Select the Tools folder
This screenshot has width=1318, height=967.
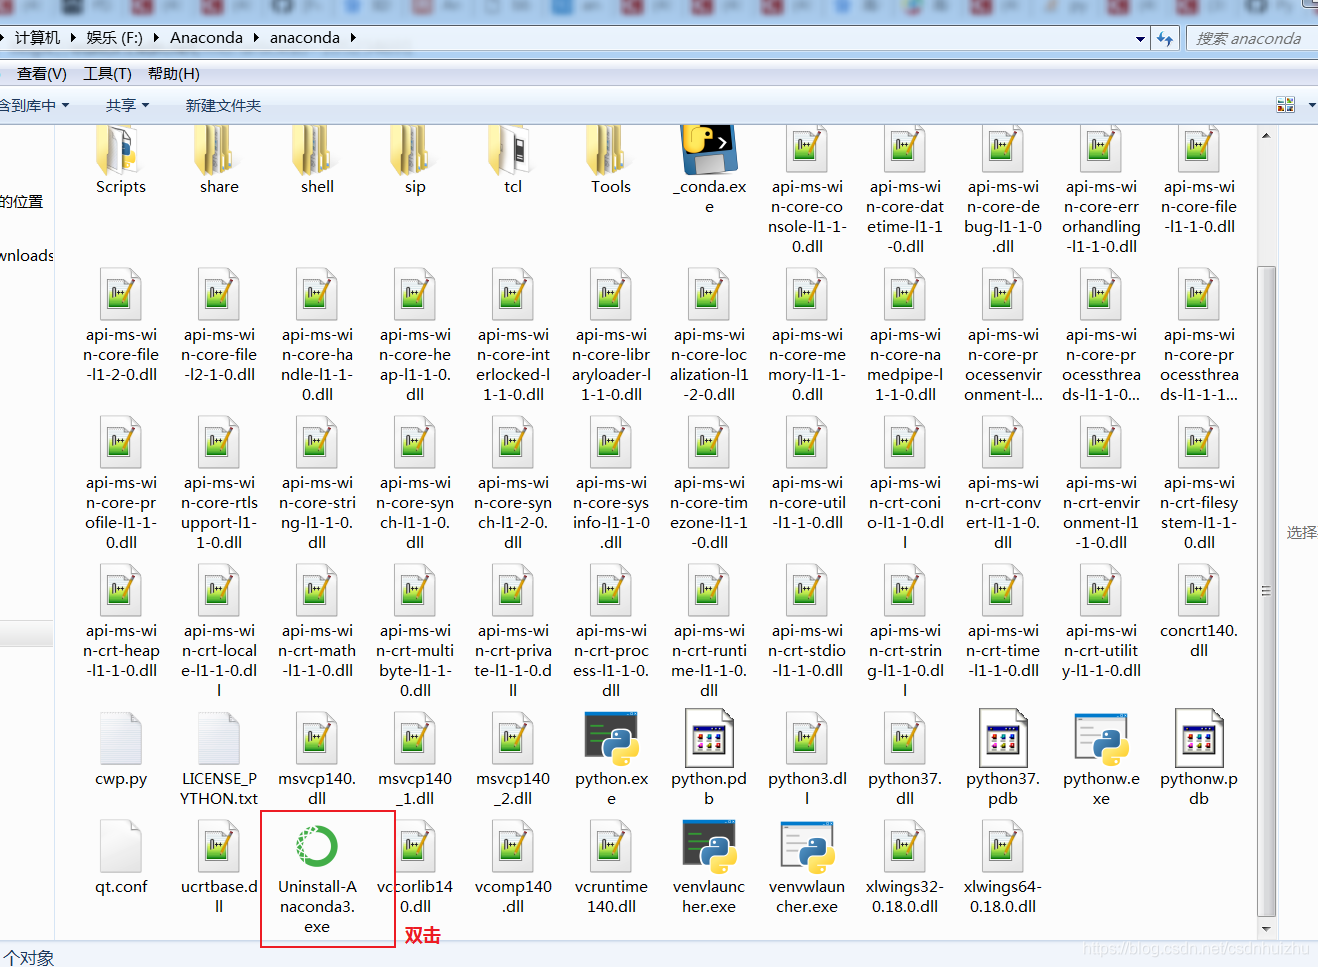(611, 150)
